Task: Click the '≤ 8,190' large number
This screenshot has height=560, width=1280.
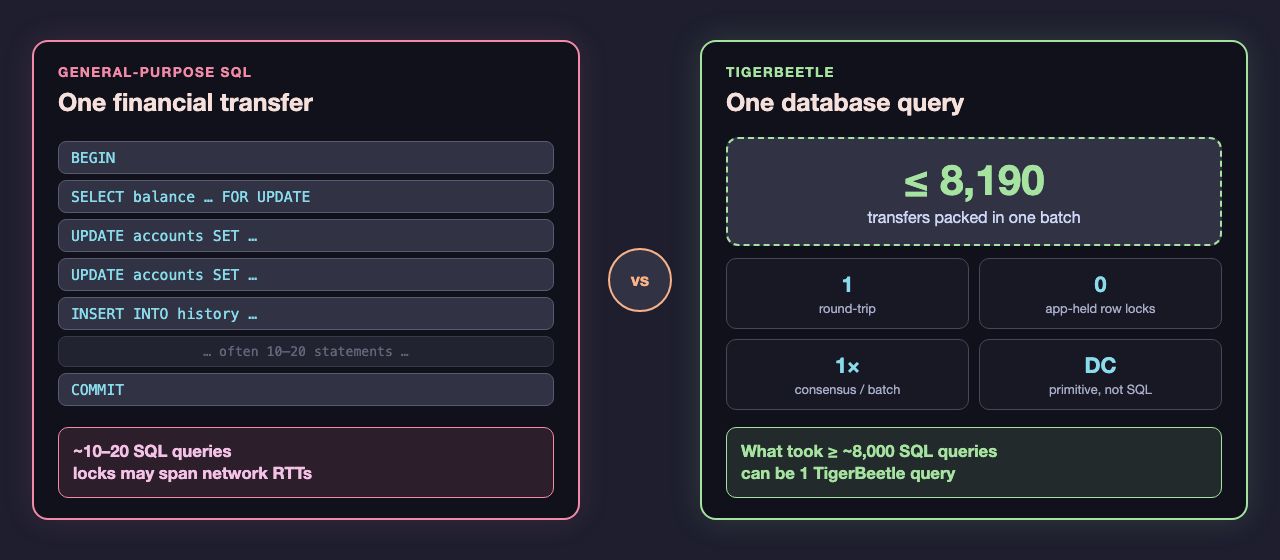Action: (974, 181)
